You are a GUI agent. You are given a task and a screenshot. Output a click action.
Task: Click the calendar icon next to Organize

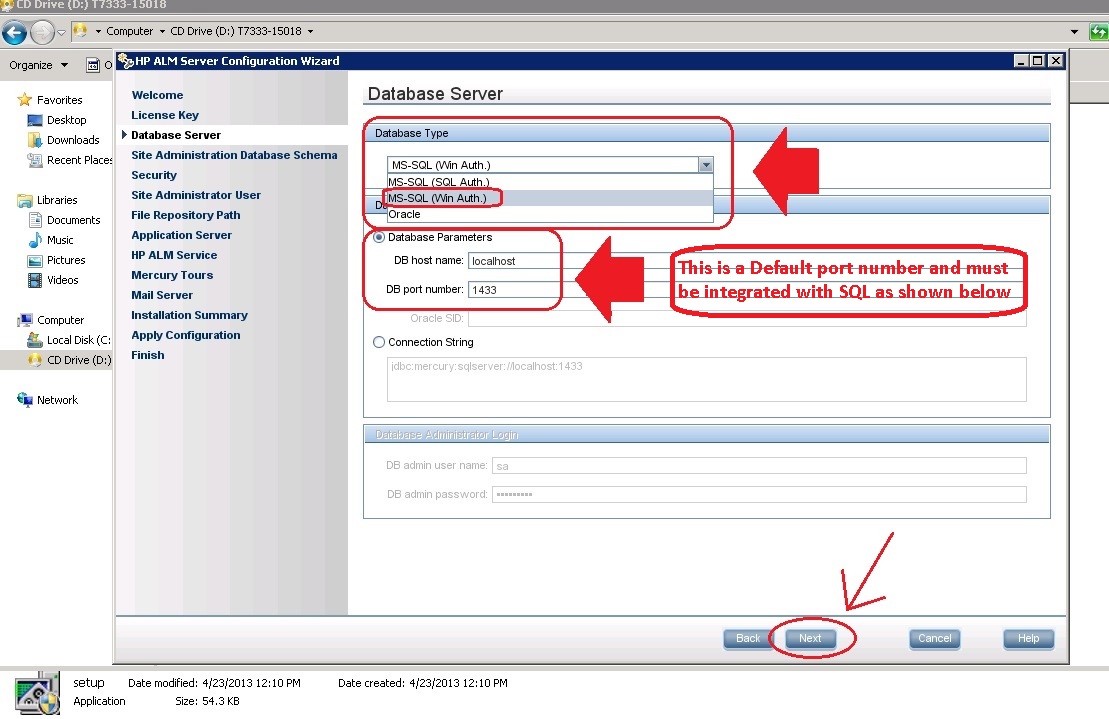click(x=93, y=65)
